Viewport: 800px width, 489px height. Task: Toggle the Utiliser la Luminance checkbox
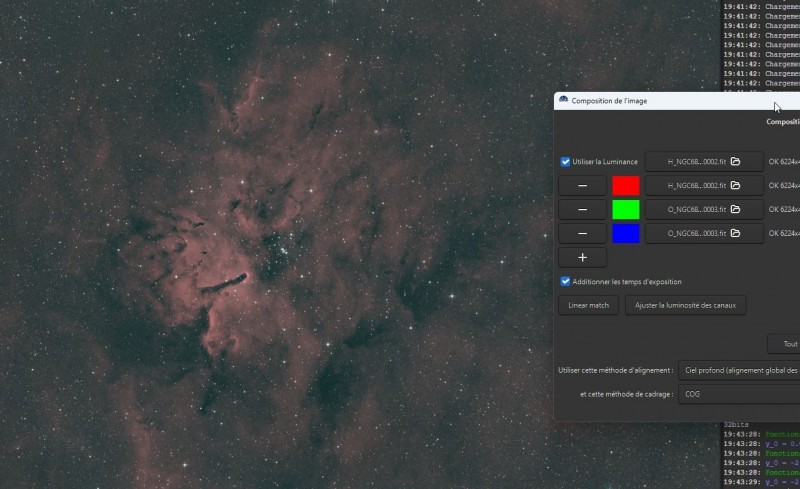(x=565, y=162)
